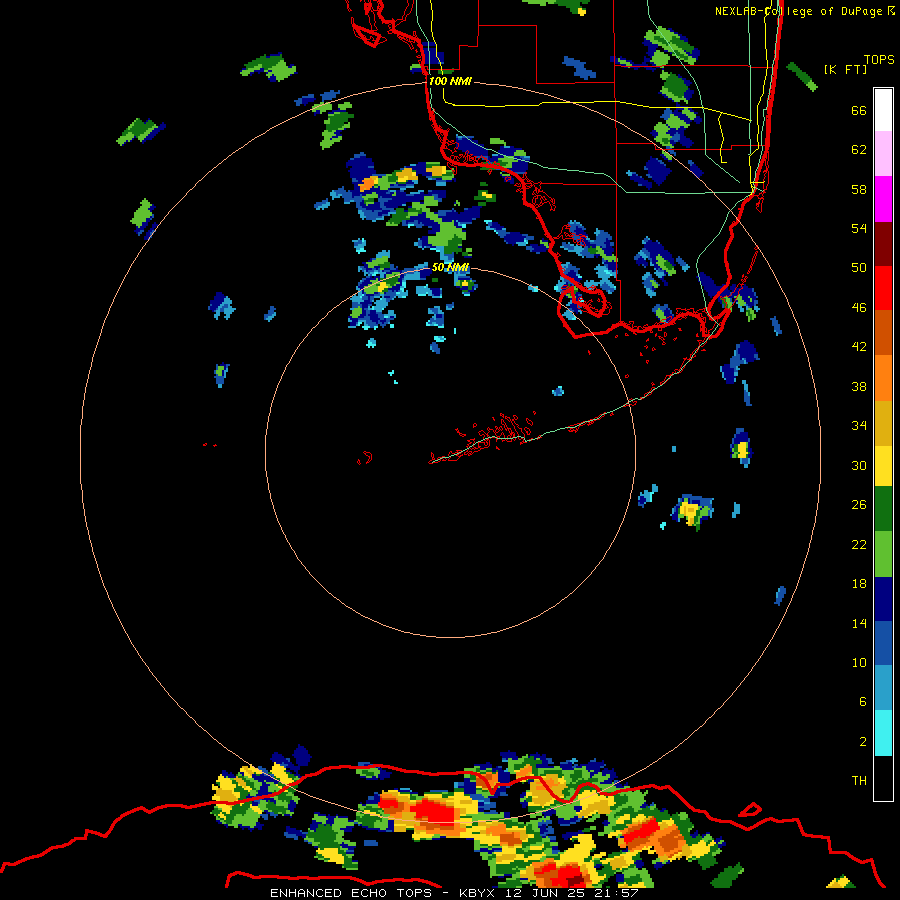The height and width of the screenshot is (900, 900).
Task: Click the legend 'TH' label
Action: coord(859,781)
